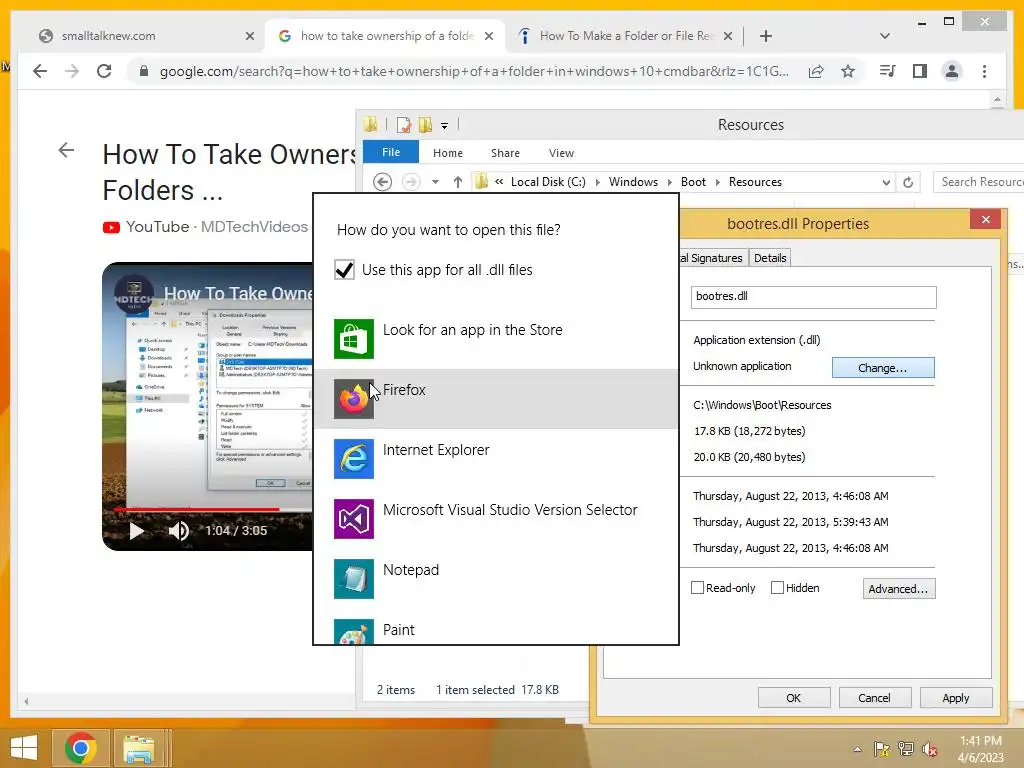Screen dimensions: 1024x768
Task: Click back arrow beside video title
Action: [x=66, y=150]
